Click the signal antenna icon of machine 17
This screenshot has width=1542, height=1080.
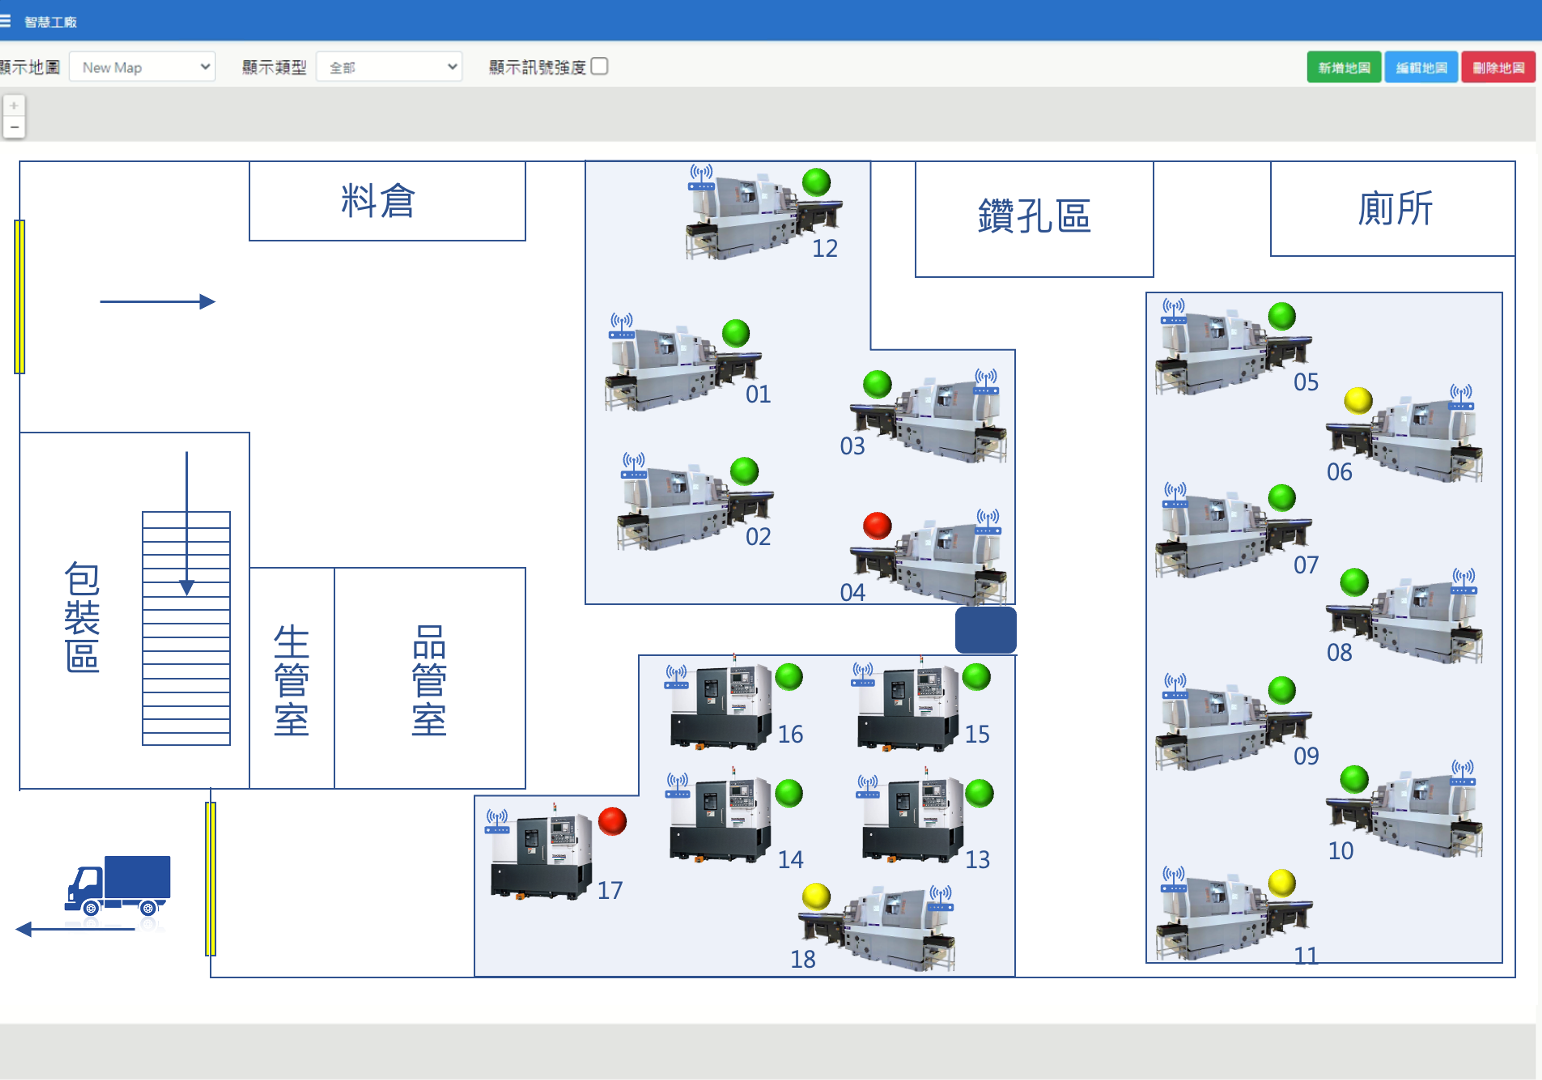(497, 822)
